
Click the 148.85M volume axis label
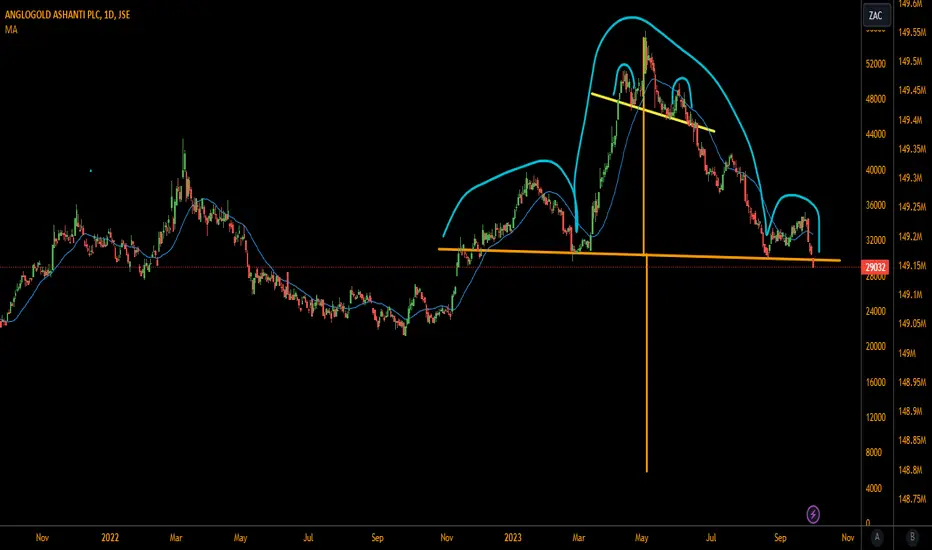pyautogui.click(x=912, y=441)
